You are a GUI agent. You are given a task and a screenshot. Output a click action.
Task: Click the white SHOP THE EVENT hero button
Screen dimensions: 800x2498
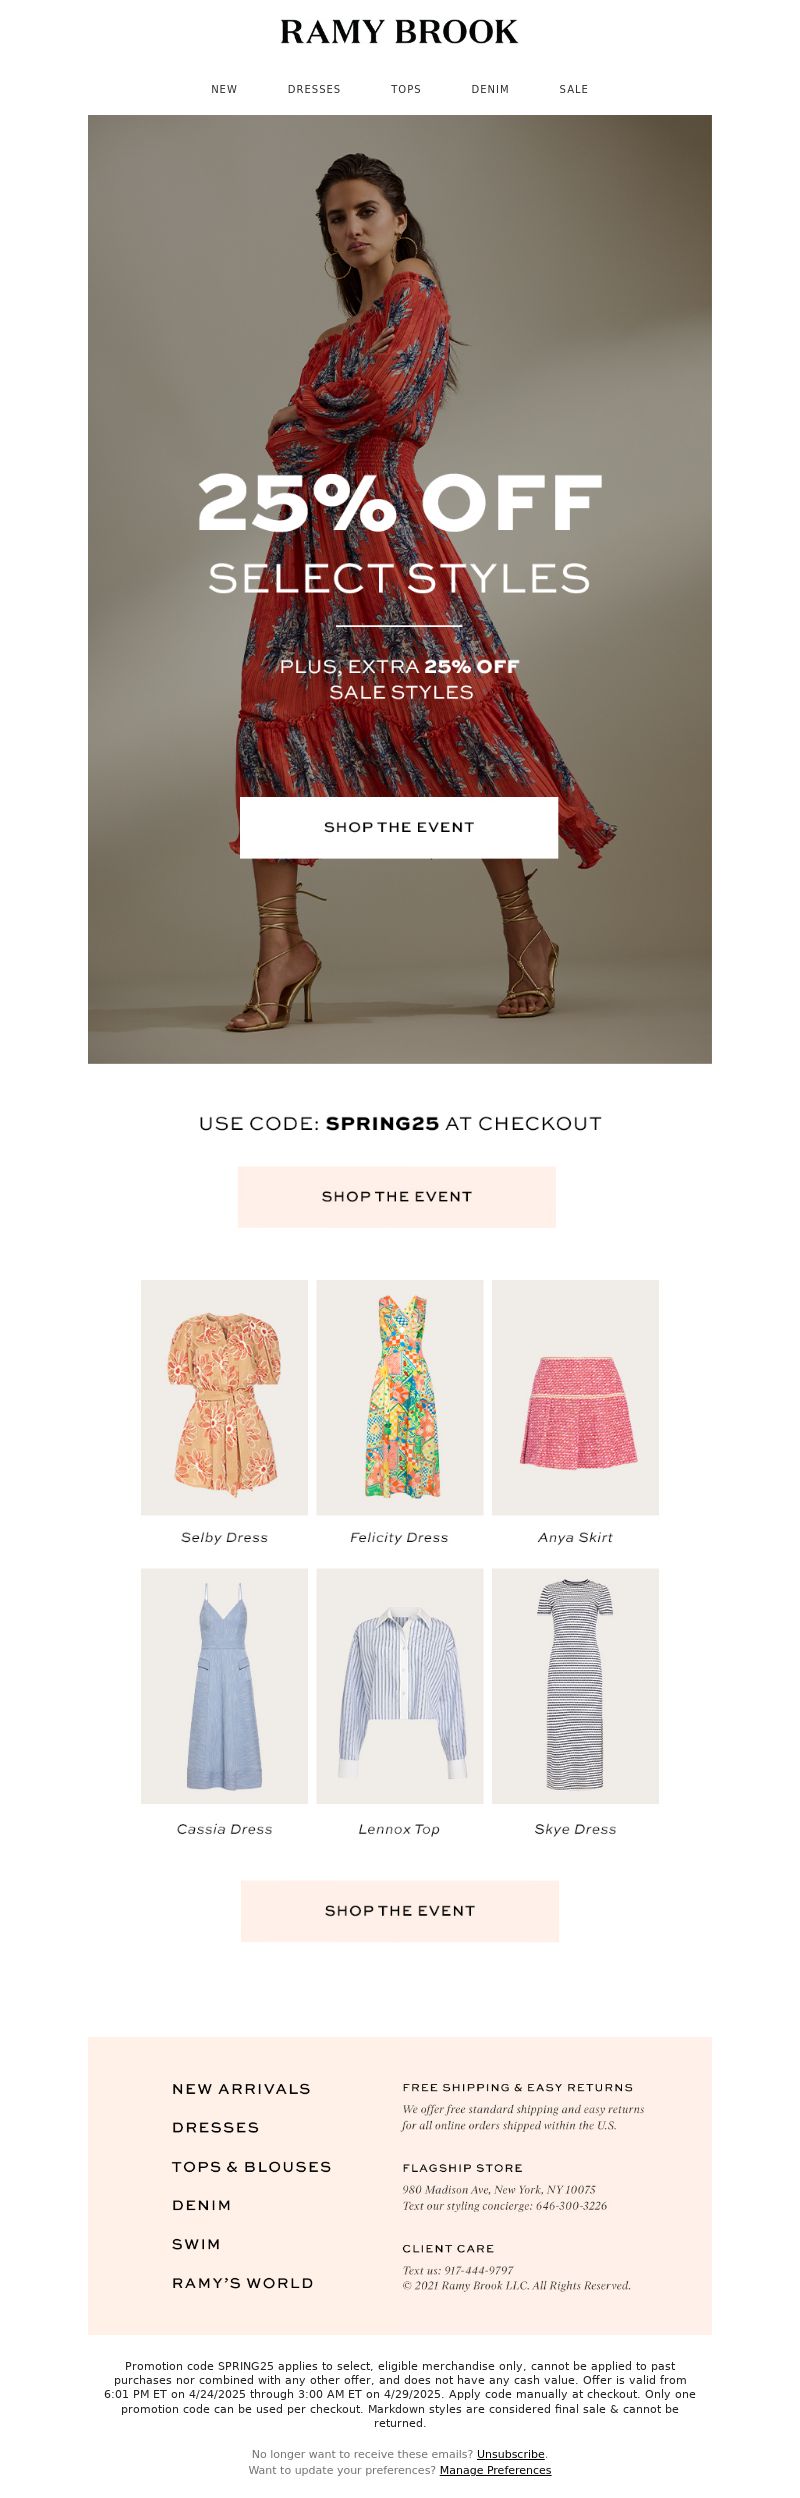tap(399, 827)
